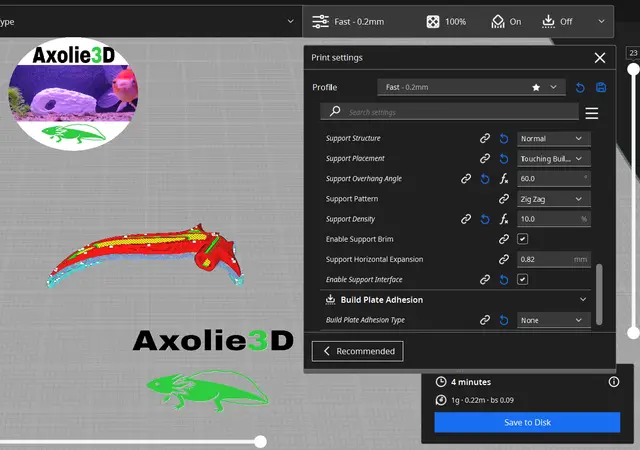Open the Profile dropdown showing Fast - 0.2mm

pos(471,87)
